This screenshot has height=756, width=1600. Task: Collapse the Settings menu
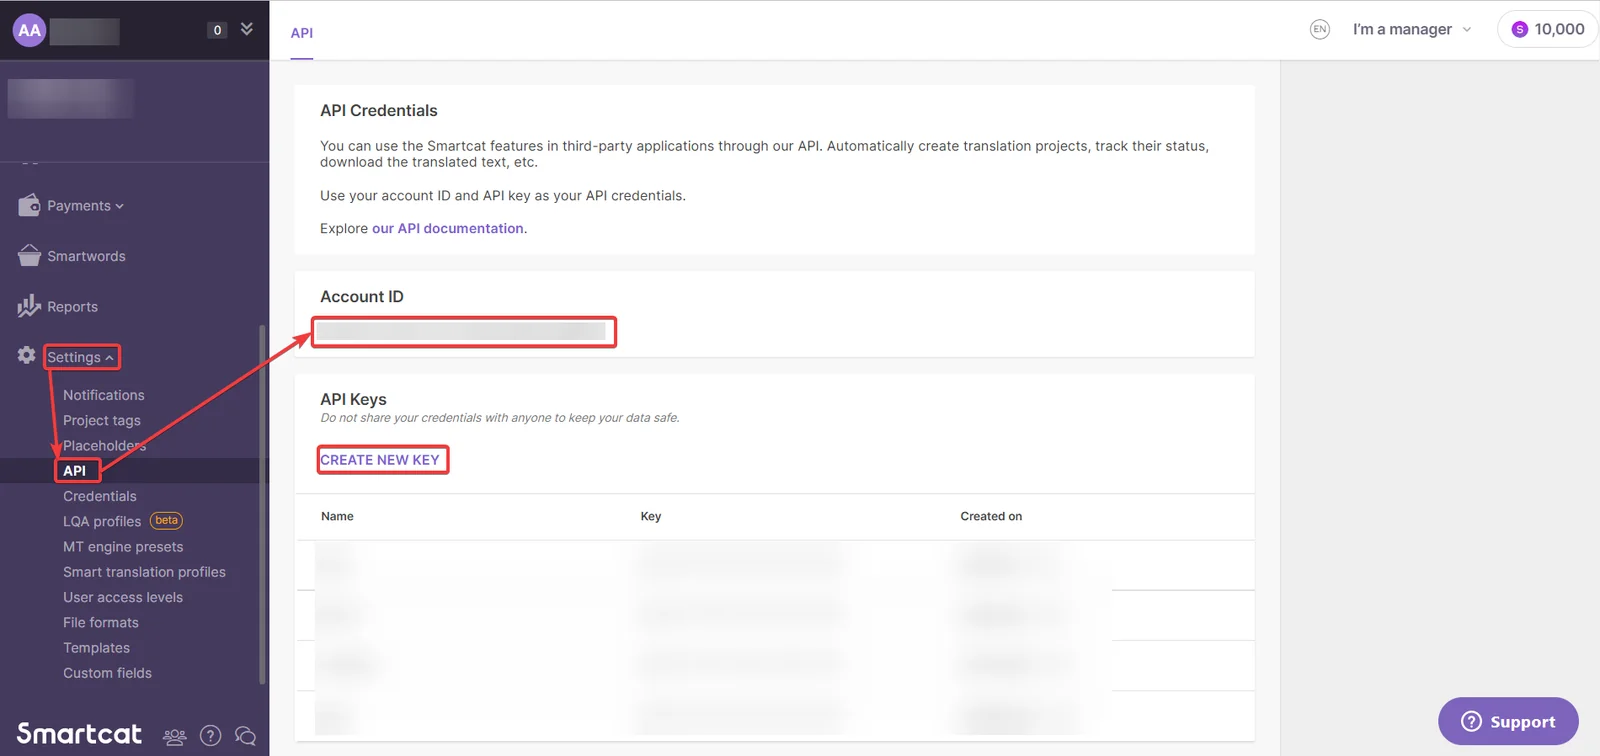click(x=81, y=357)
